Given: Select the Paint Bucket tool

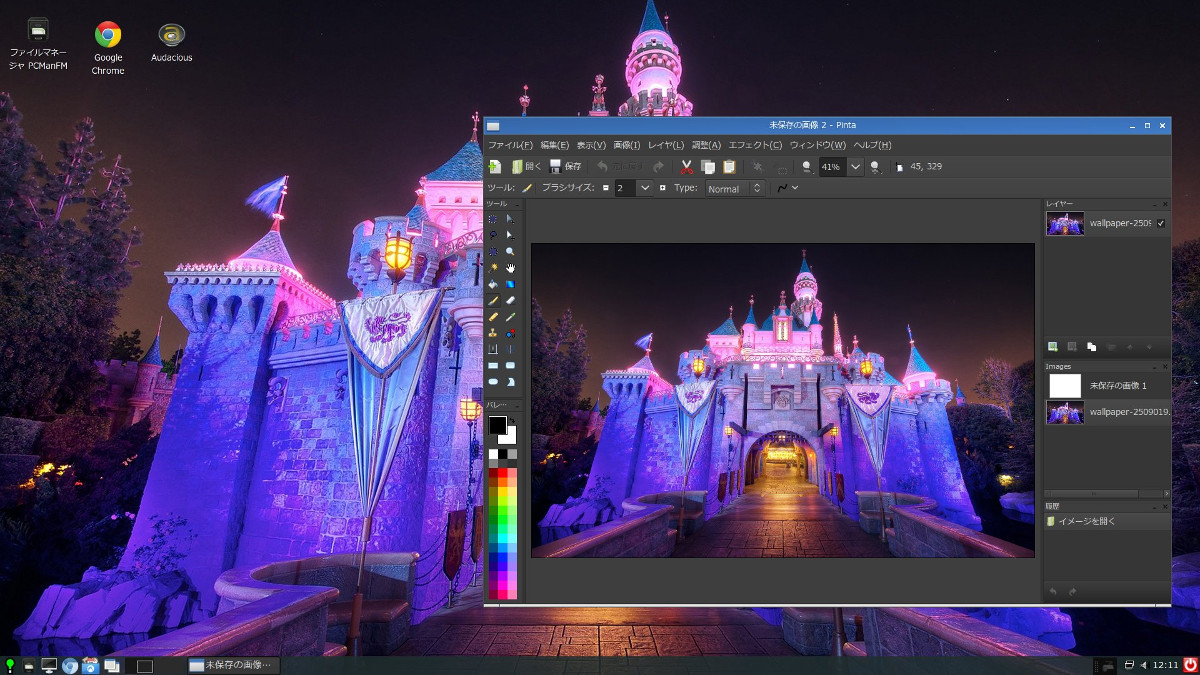Looking at the screenshot, I should click(493, 284).
